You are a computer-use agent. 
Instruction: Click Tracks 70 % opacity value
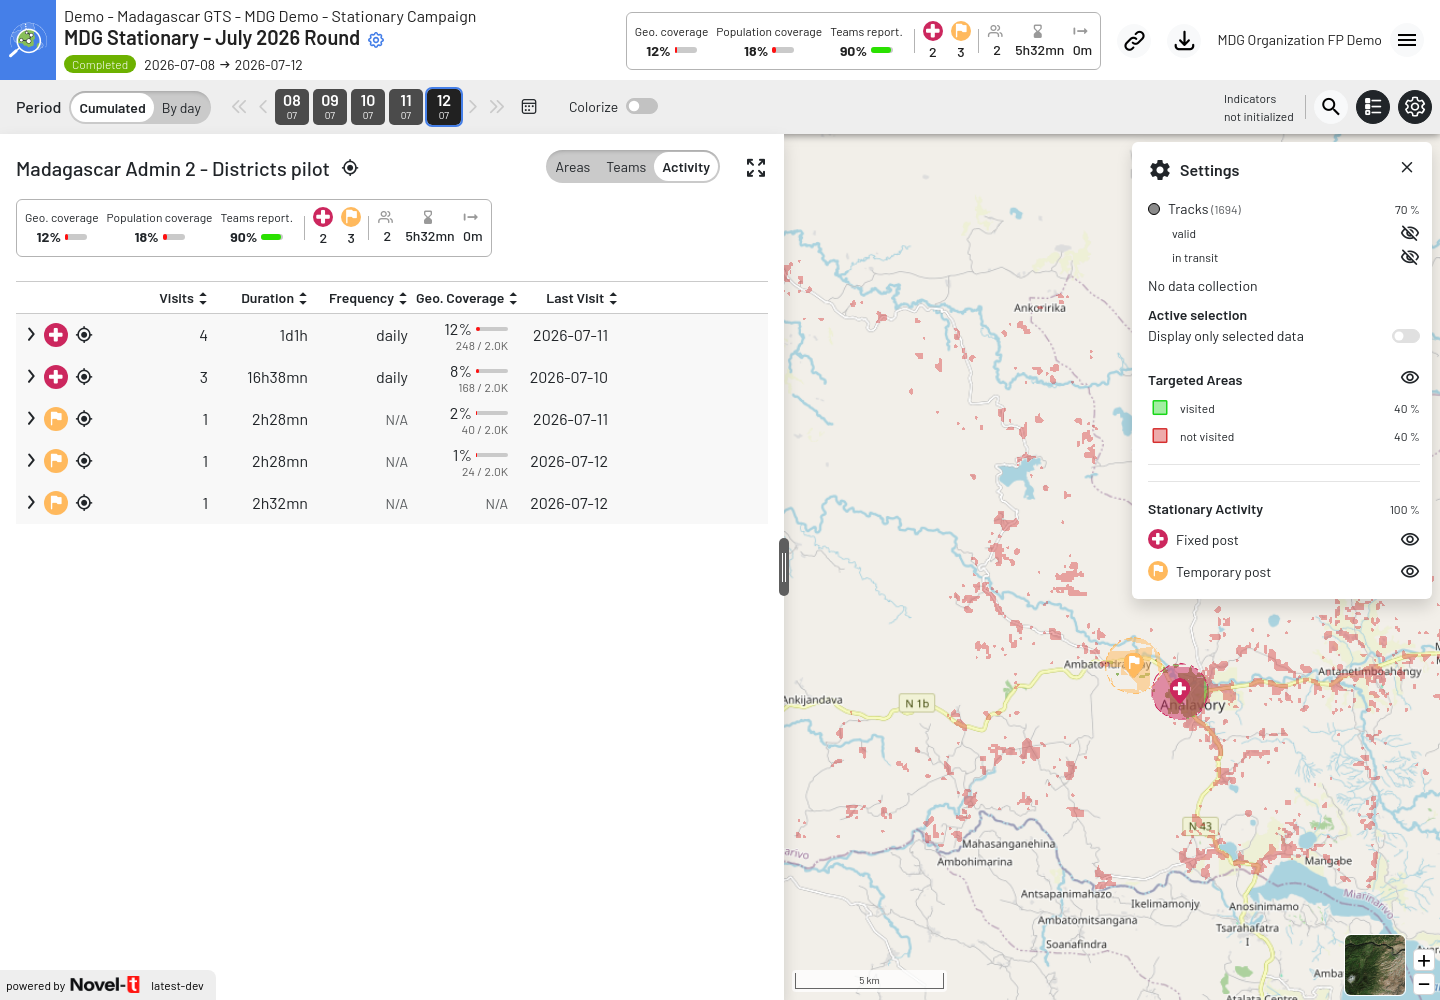click(1407, 210)
